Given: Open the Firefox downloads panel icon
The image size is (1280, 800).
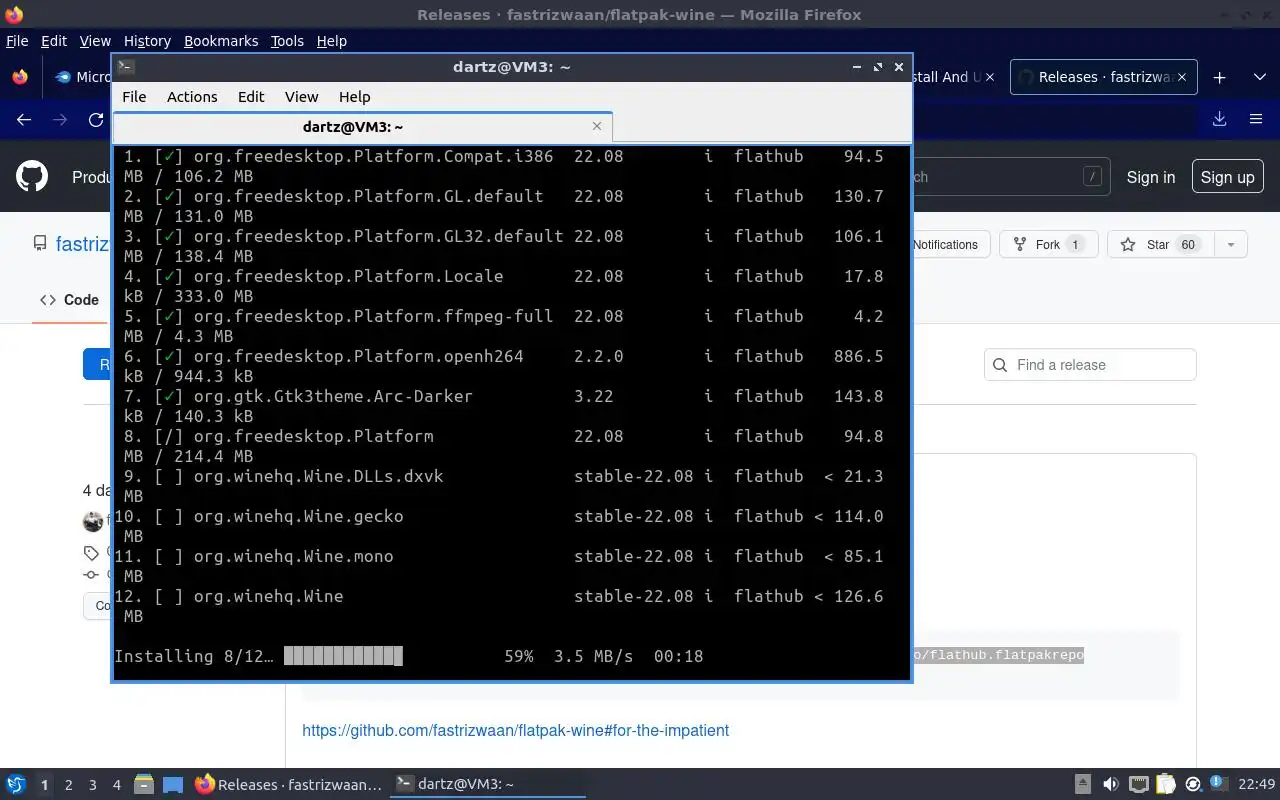Looking at the screenshot, I should 1219,119.
